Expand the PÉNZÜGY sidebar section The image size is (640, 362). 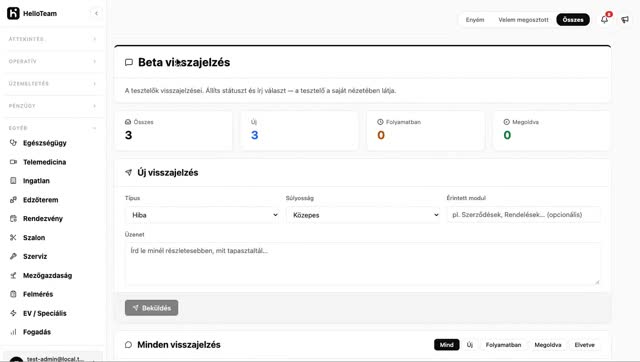pos(53,106)
